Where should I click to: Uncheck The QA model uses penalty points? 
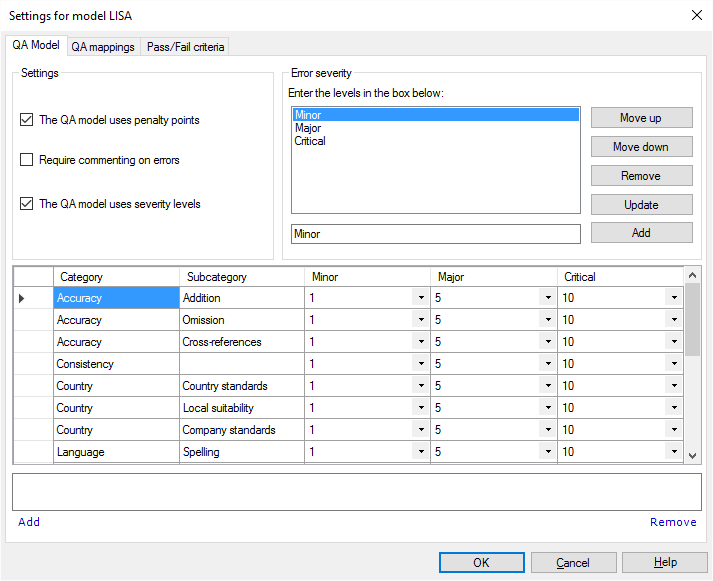pos(27,120)
